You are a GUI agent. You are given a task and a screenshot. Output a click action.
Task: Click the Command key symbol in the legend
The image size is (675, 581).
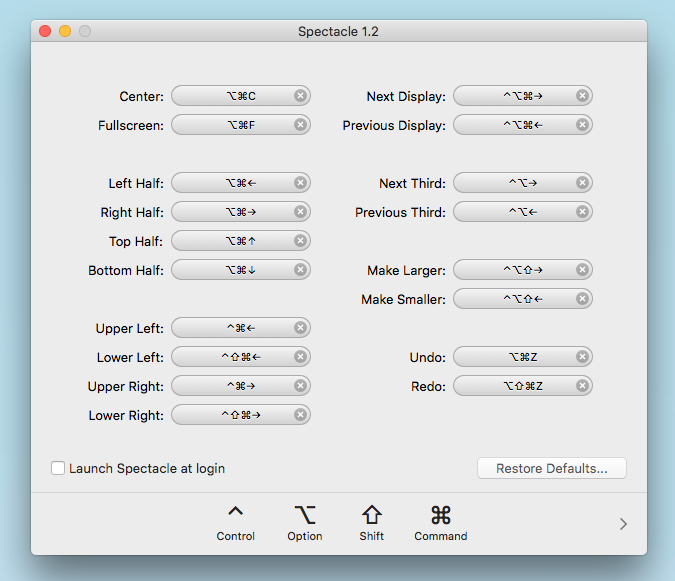pyautogui.click(x=441, y=515)
